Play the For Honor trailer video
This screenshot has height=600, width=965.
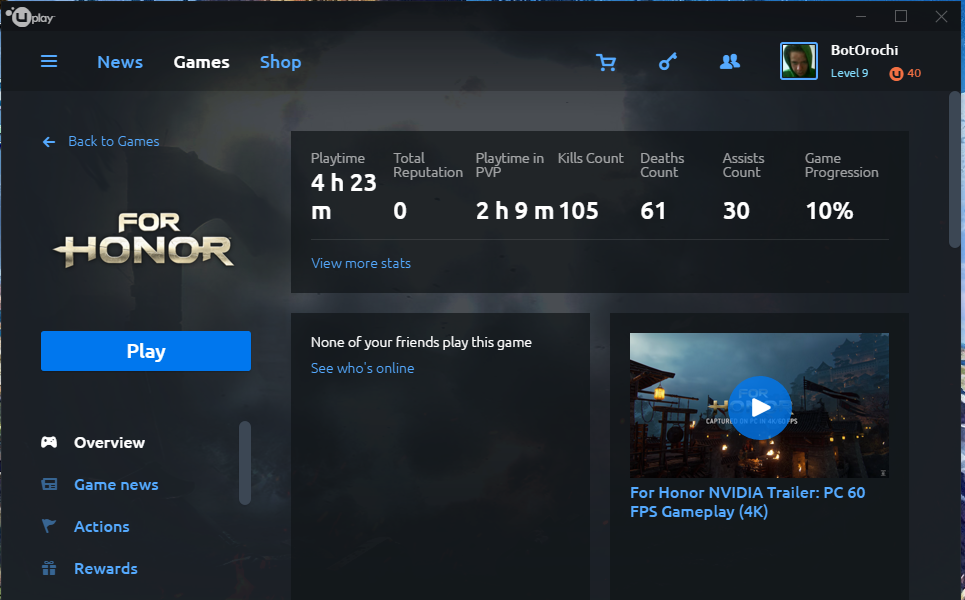760,407
